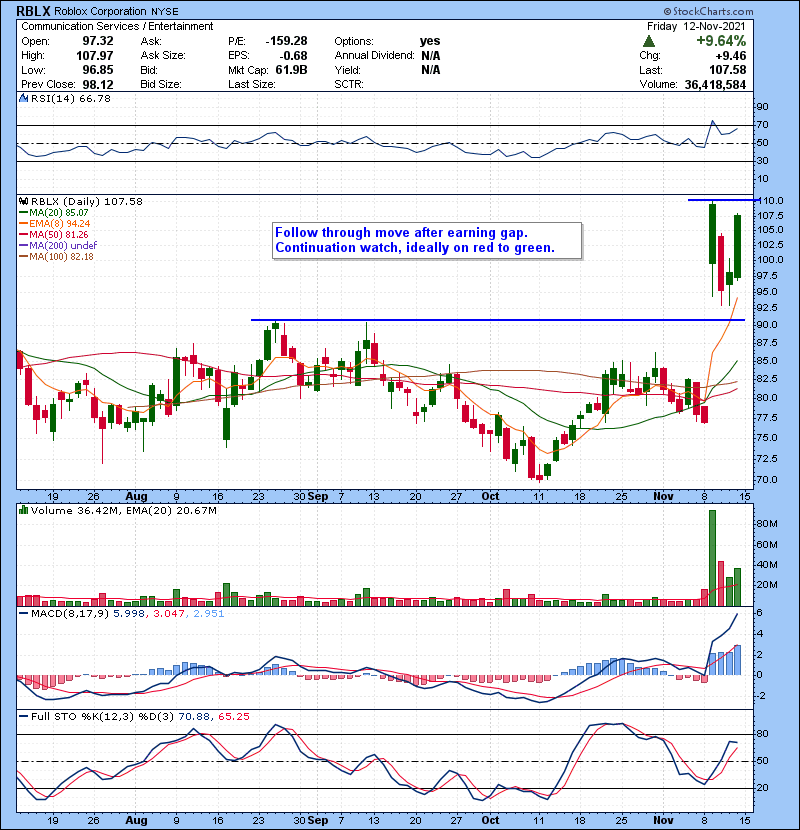This screenshot has height=830, width=800.
Task: Click the Volume value 36,418,584
Action: coord(715,85)
